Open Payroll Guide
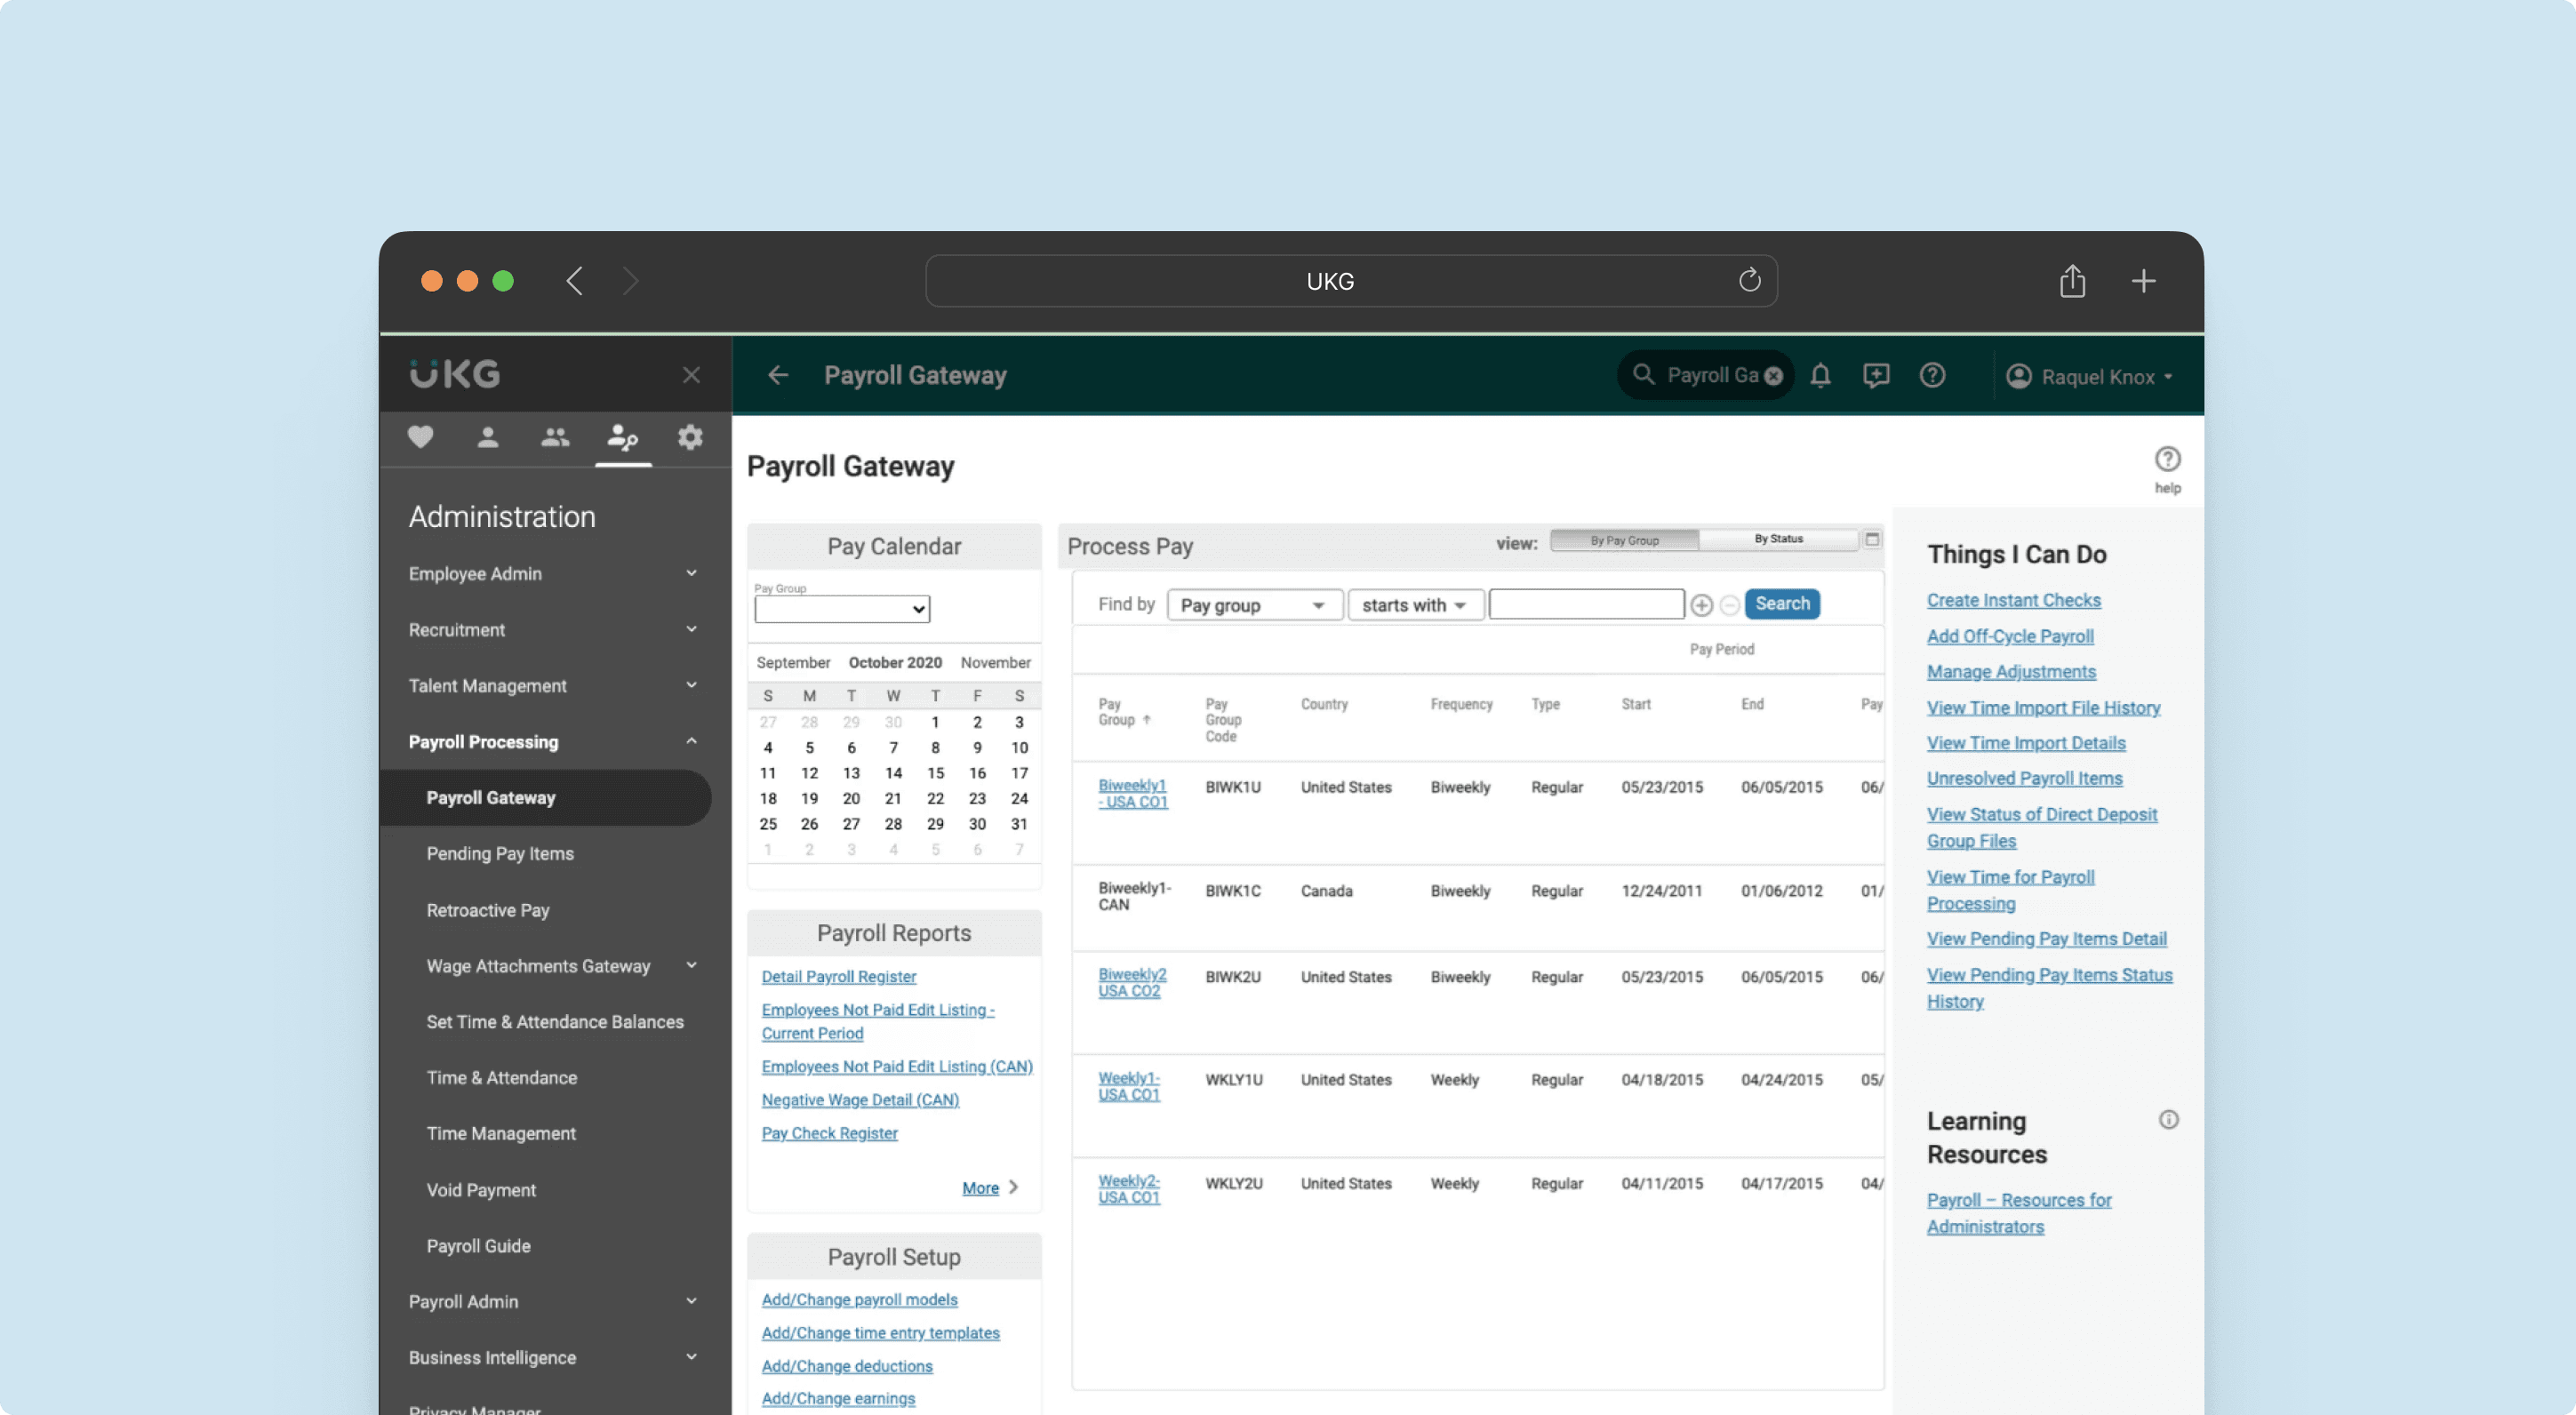Image resolution: width=2576 pixels, height=1415 pixels. point(478,1246)
